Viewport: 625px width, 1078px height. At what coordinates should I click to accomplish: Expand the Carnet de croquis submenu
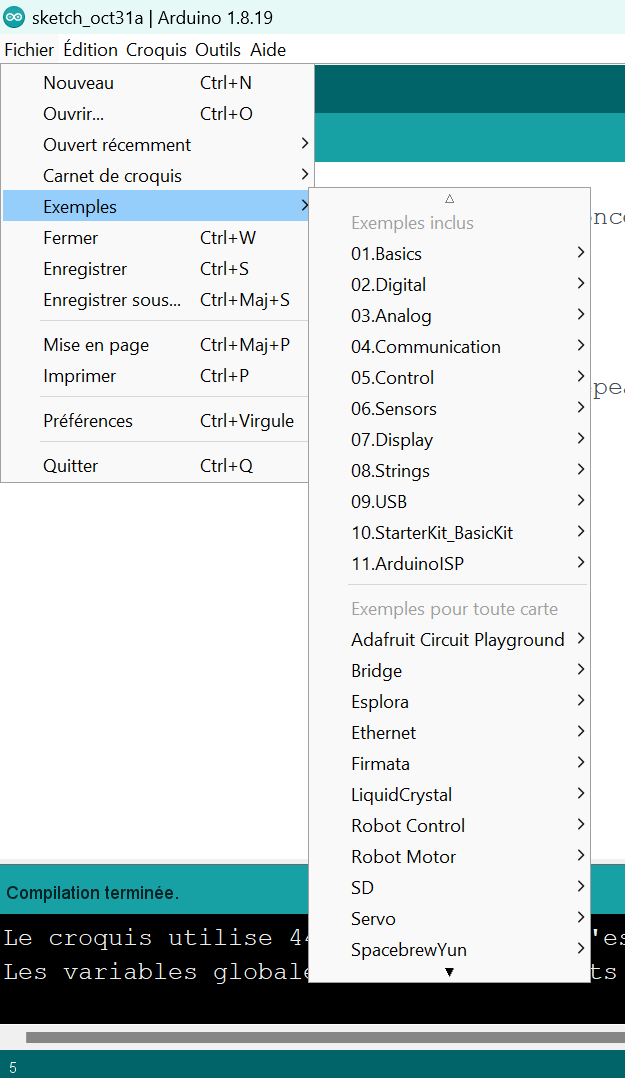157,176
